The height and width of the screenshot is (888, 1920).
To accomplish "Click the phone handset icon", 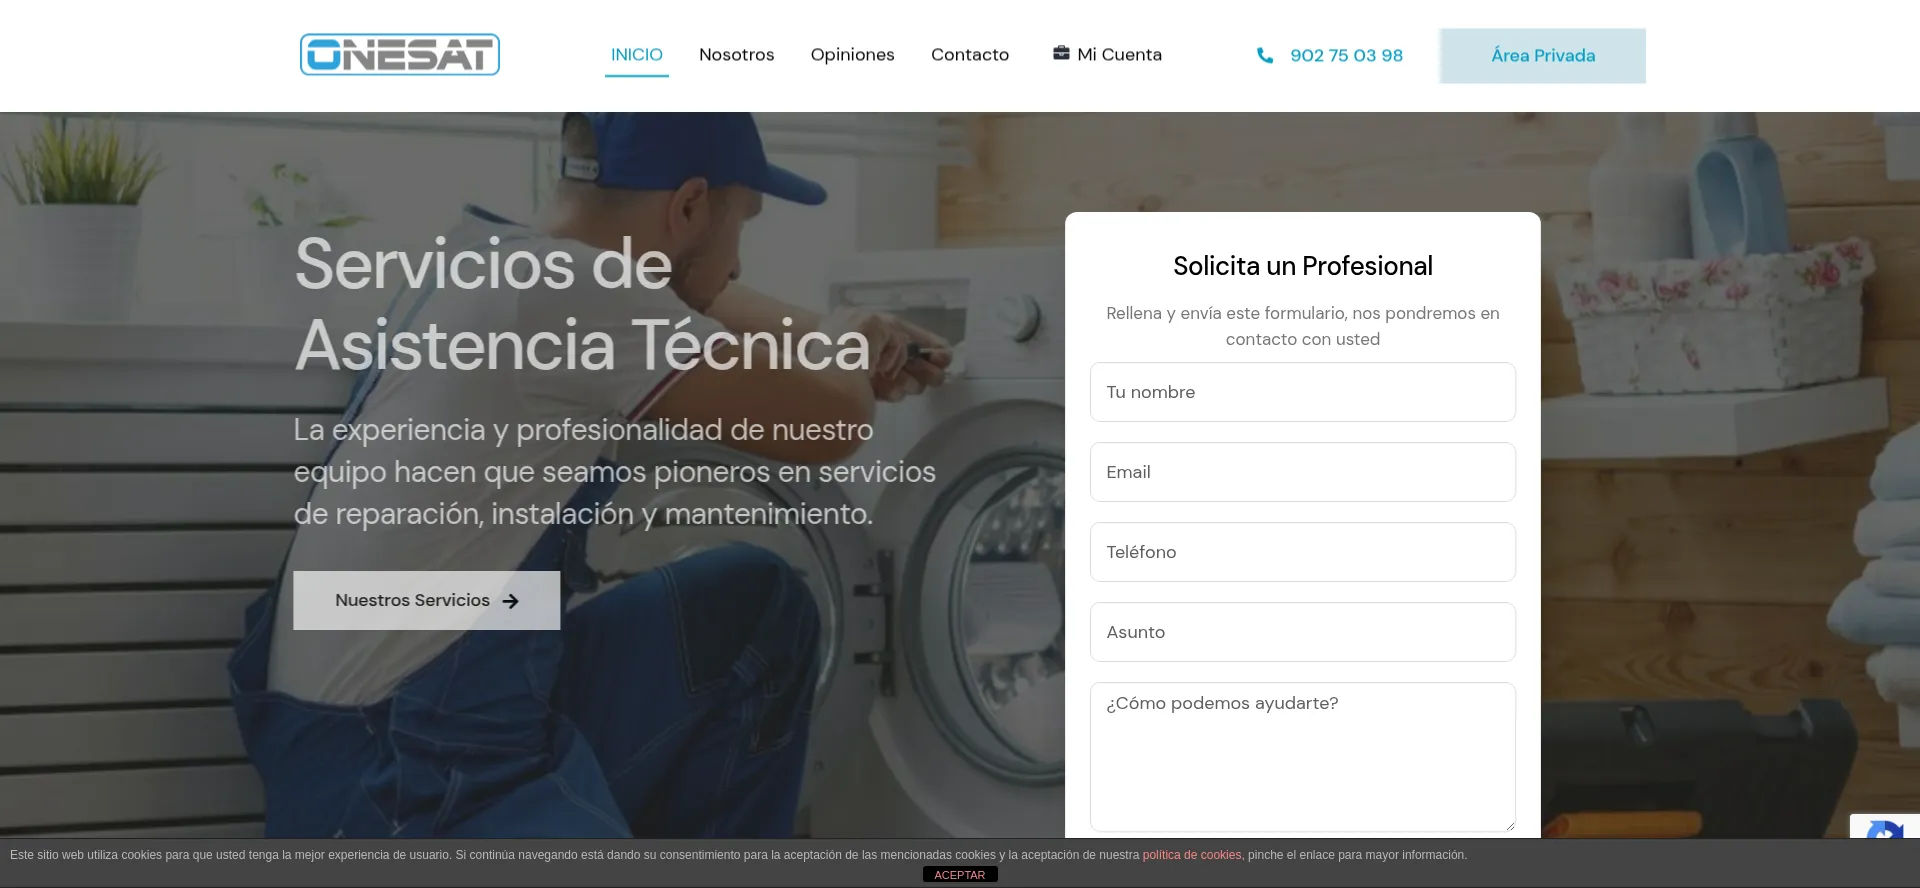I will coord(1265,56).
